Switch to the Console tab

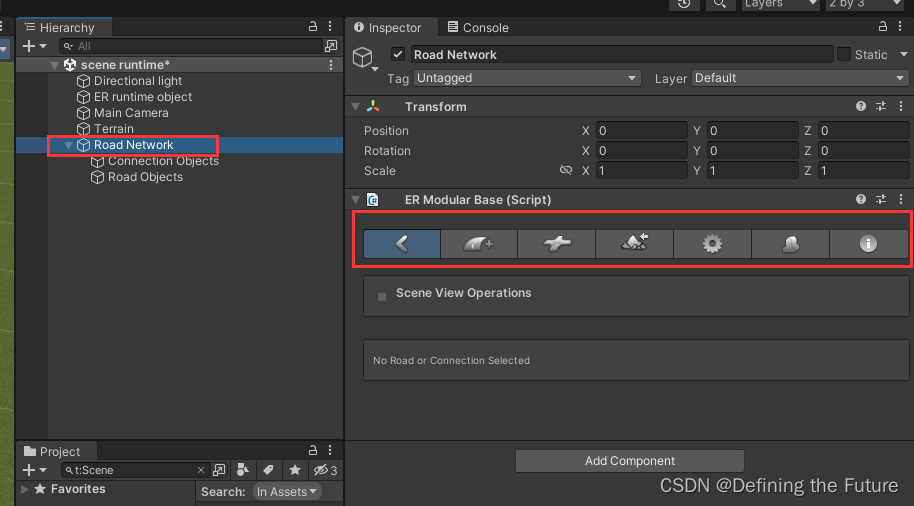477,27
